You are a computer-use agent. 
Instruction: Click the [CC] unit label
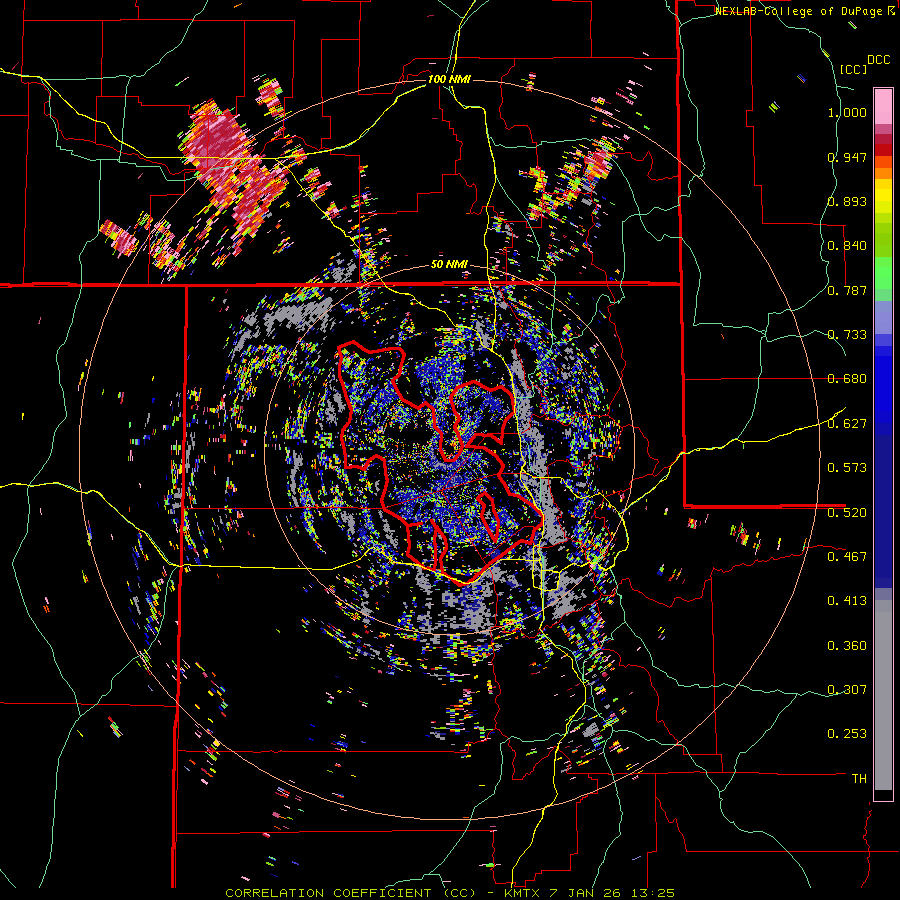(853, 69)
